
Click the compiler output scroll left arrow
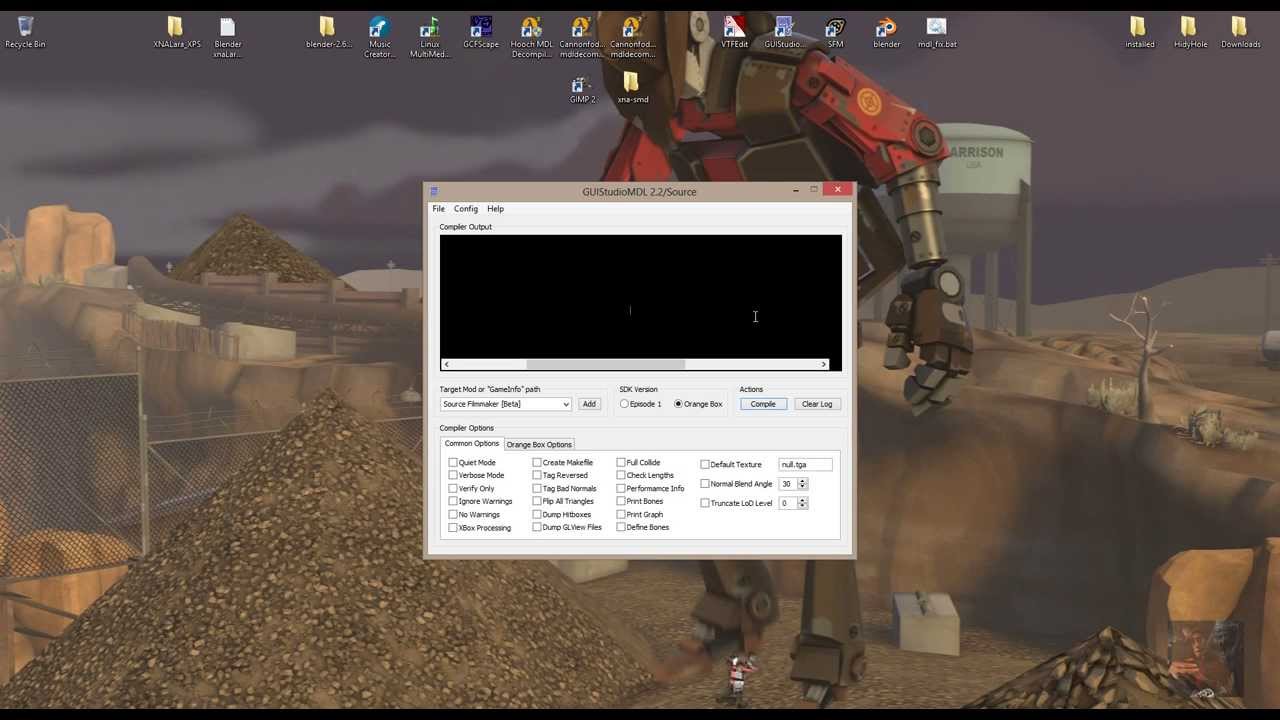(446, 364)
